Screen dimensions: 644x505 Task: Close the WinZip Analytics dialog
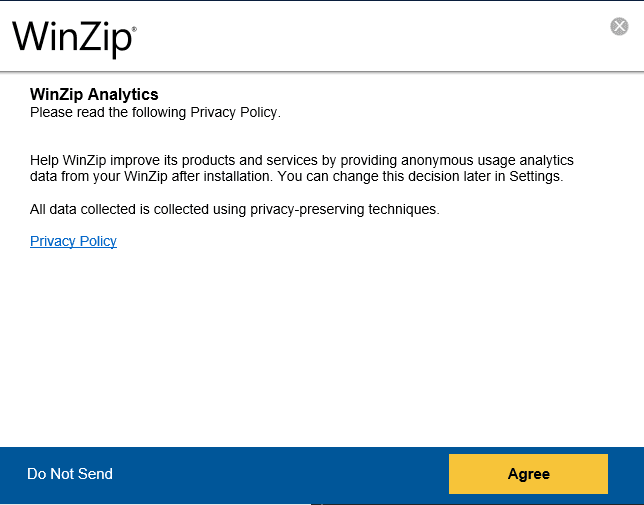[x=620, y=27]
